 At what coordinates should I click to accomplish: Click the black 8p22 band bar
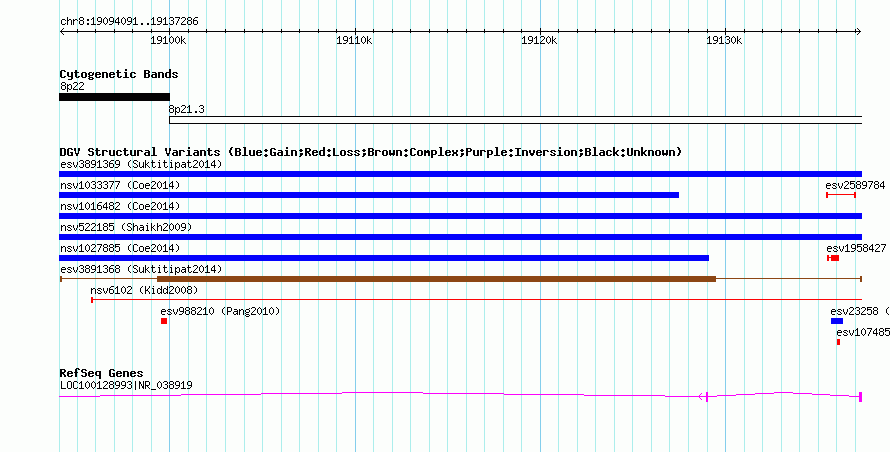[115, 97]
